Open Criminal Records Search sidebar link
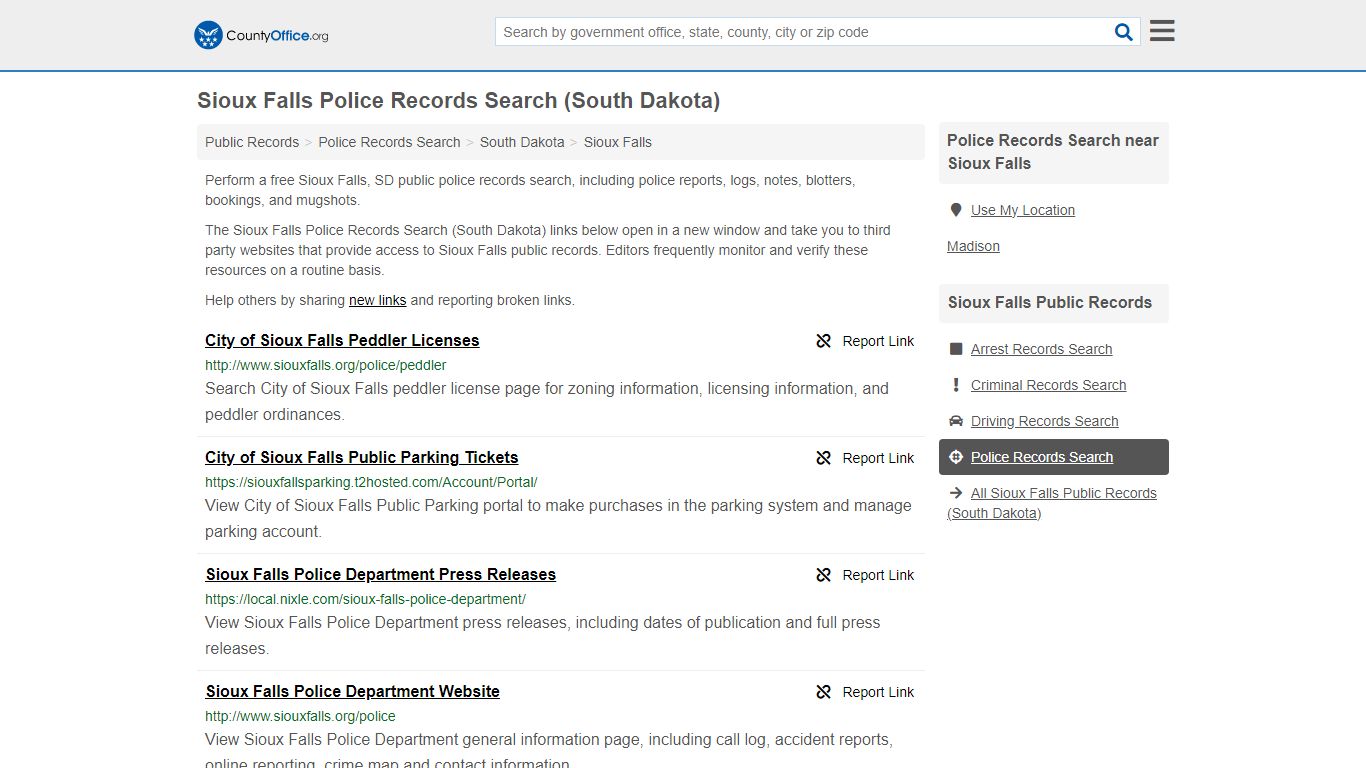 click(1048, 385)
